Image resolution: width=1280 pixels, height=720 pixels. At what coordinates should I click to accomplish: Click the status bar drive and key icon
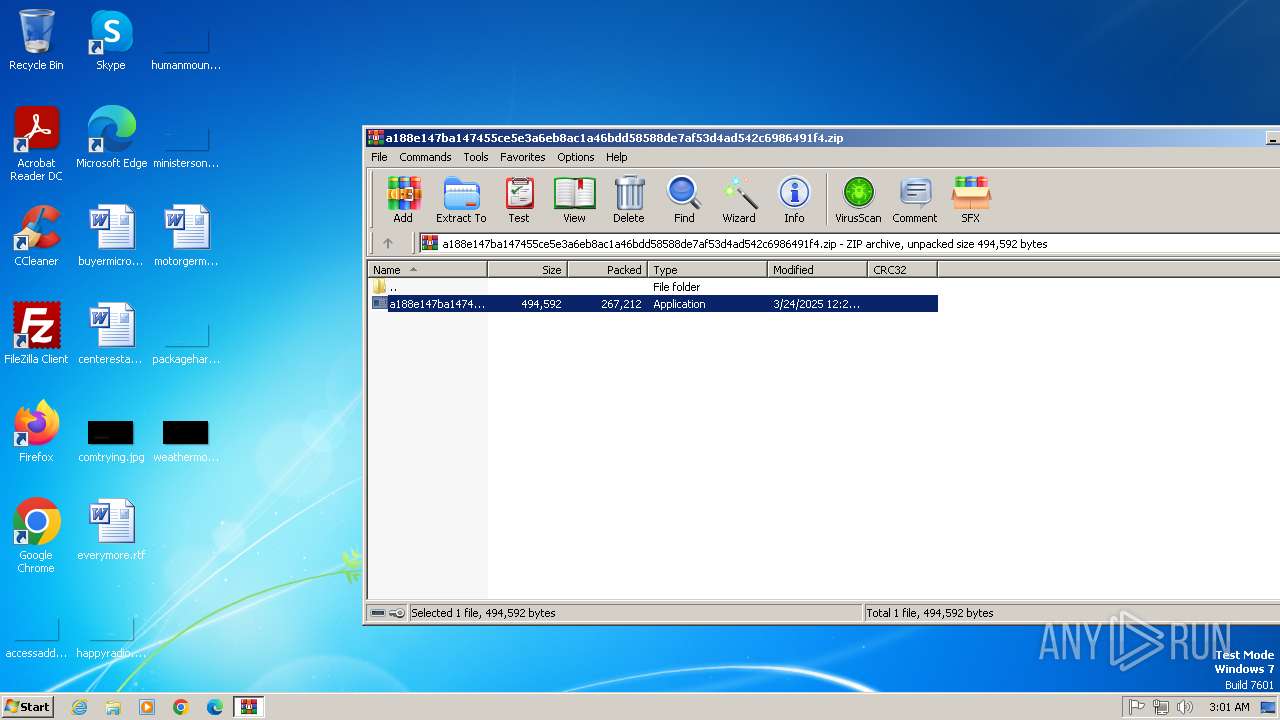(387, 613)
